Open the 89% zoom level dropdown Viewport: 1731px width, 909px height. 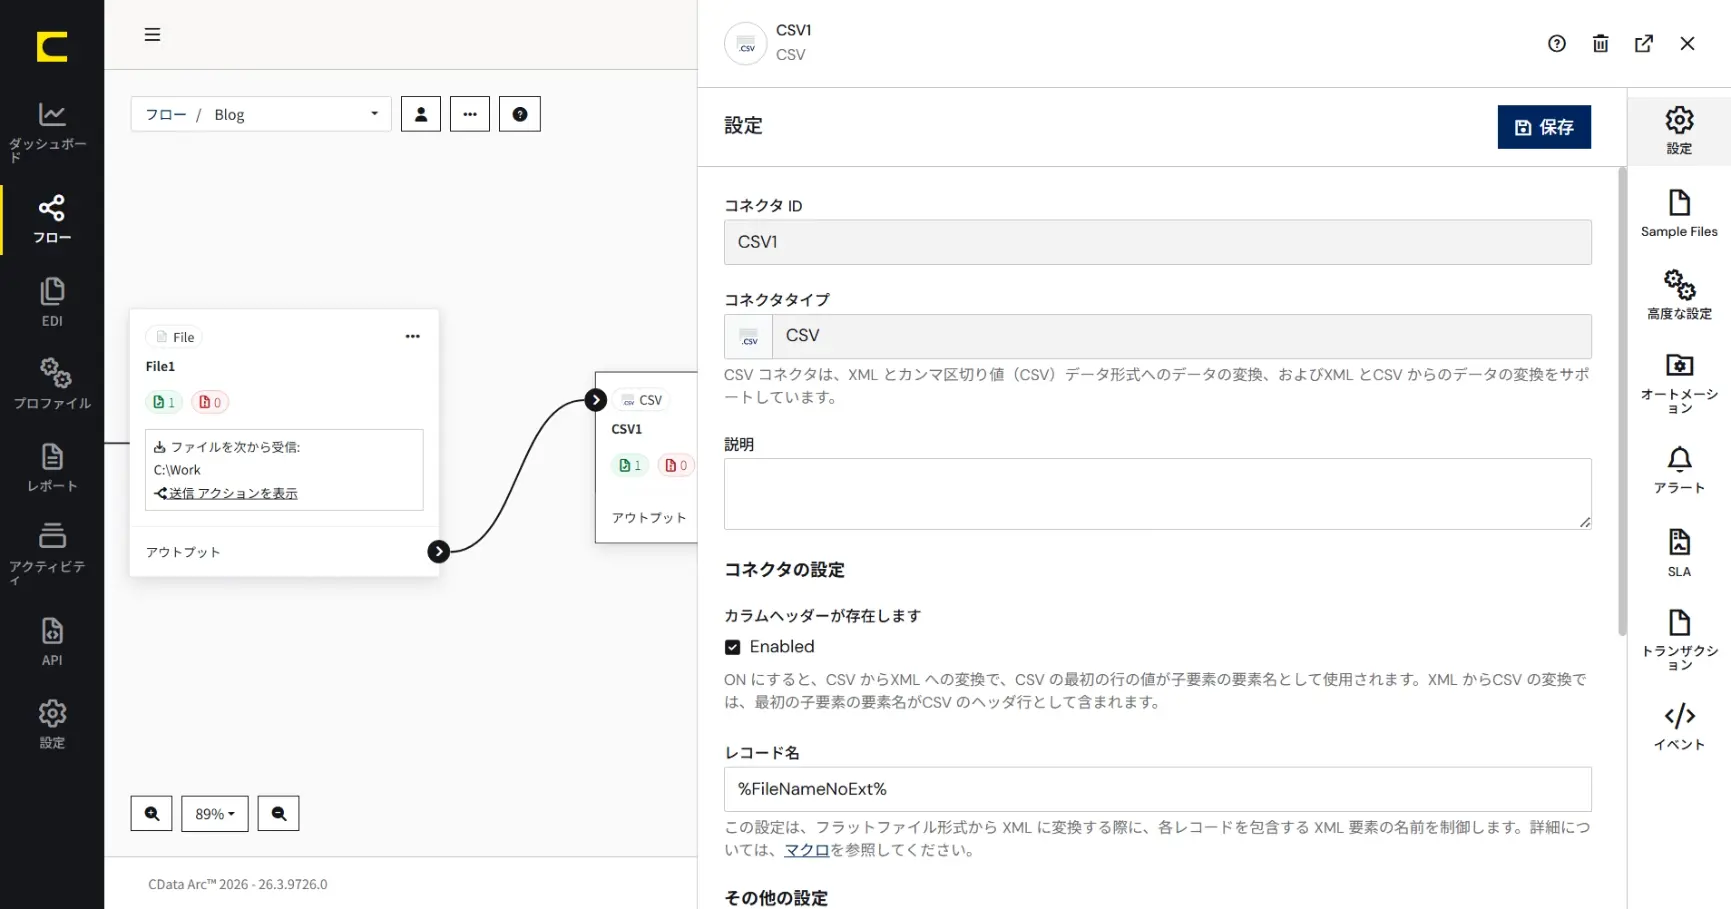tap(215, 814)
